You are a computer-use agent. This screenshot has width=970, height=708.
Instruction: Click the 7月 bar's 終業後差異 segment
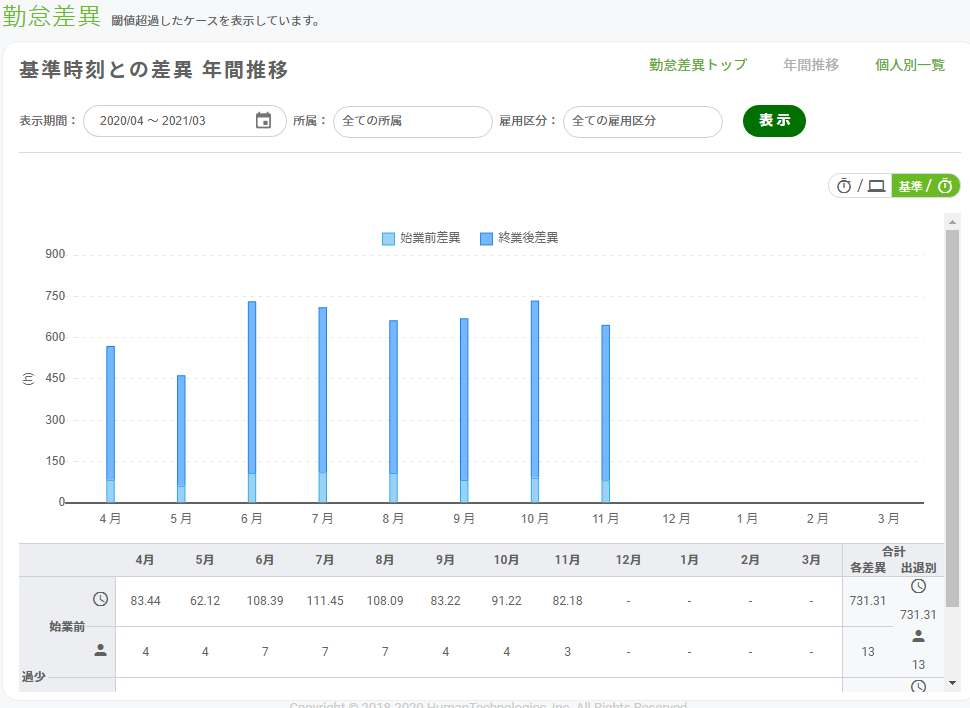click(323, 390)
